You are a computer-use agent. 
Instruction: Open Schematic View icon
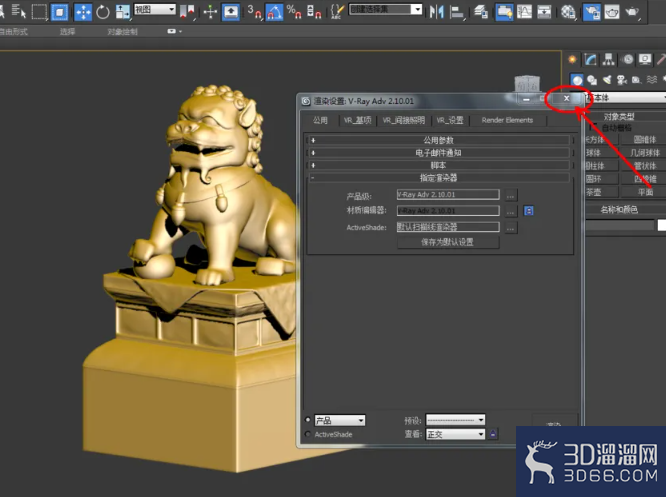544,12
